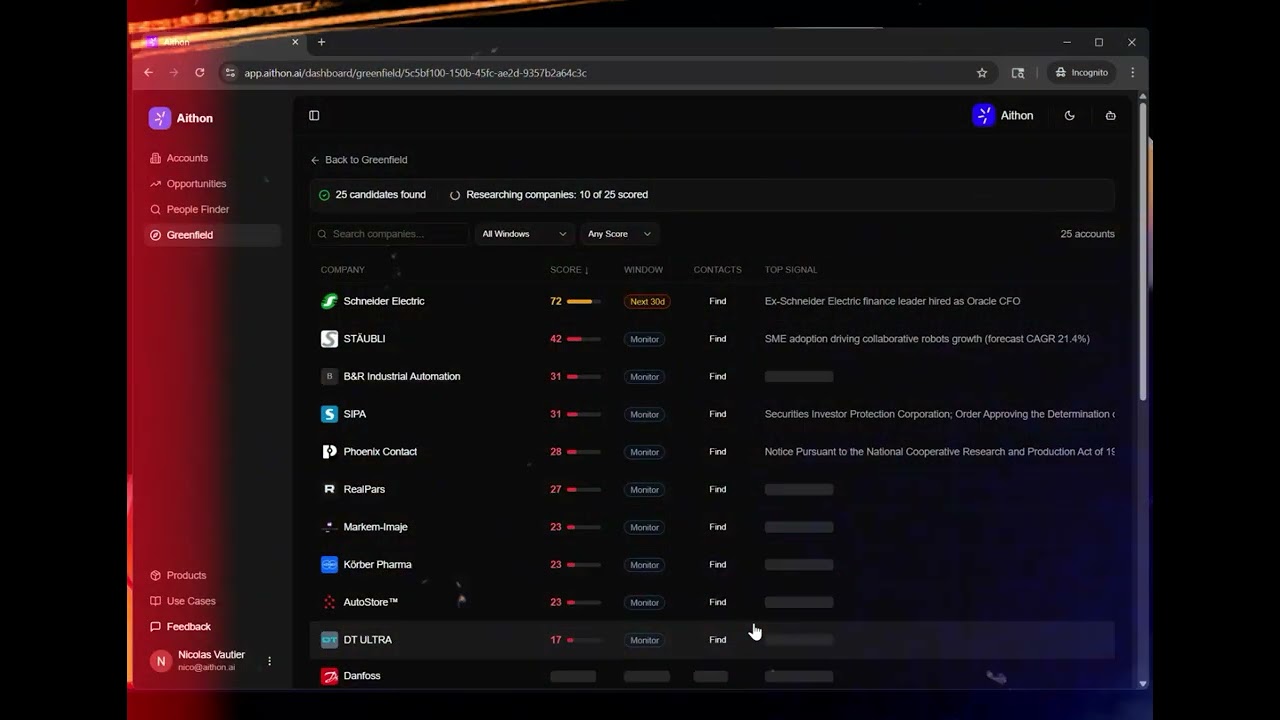Sort by the SCORE column header

pos(569,270)
